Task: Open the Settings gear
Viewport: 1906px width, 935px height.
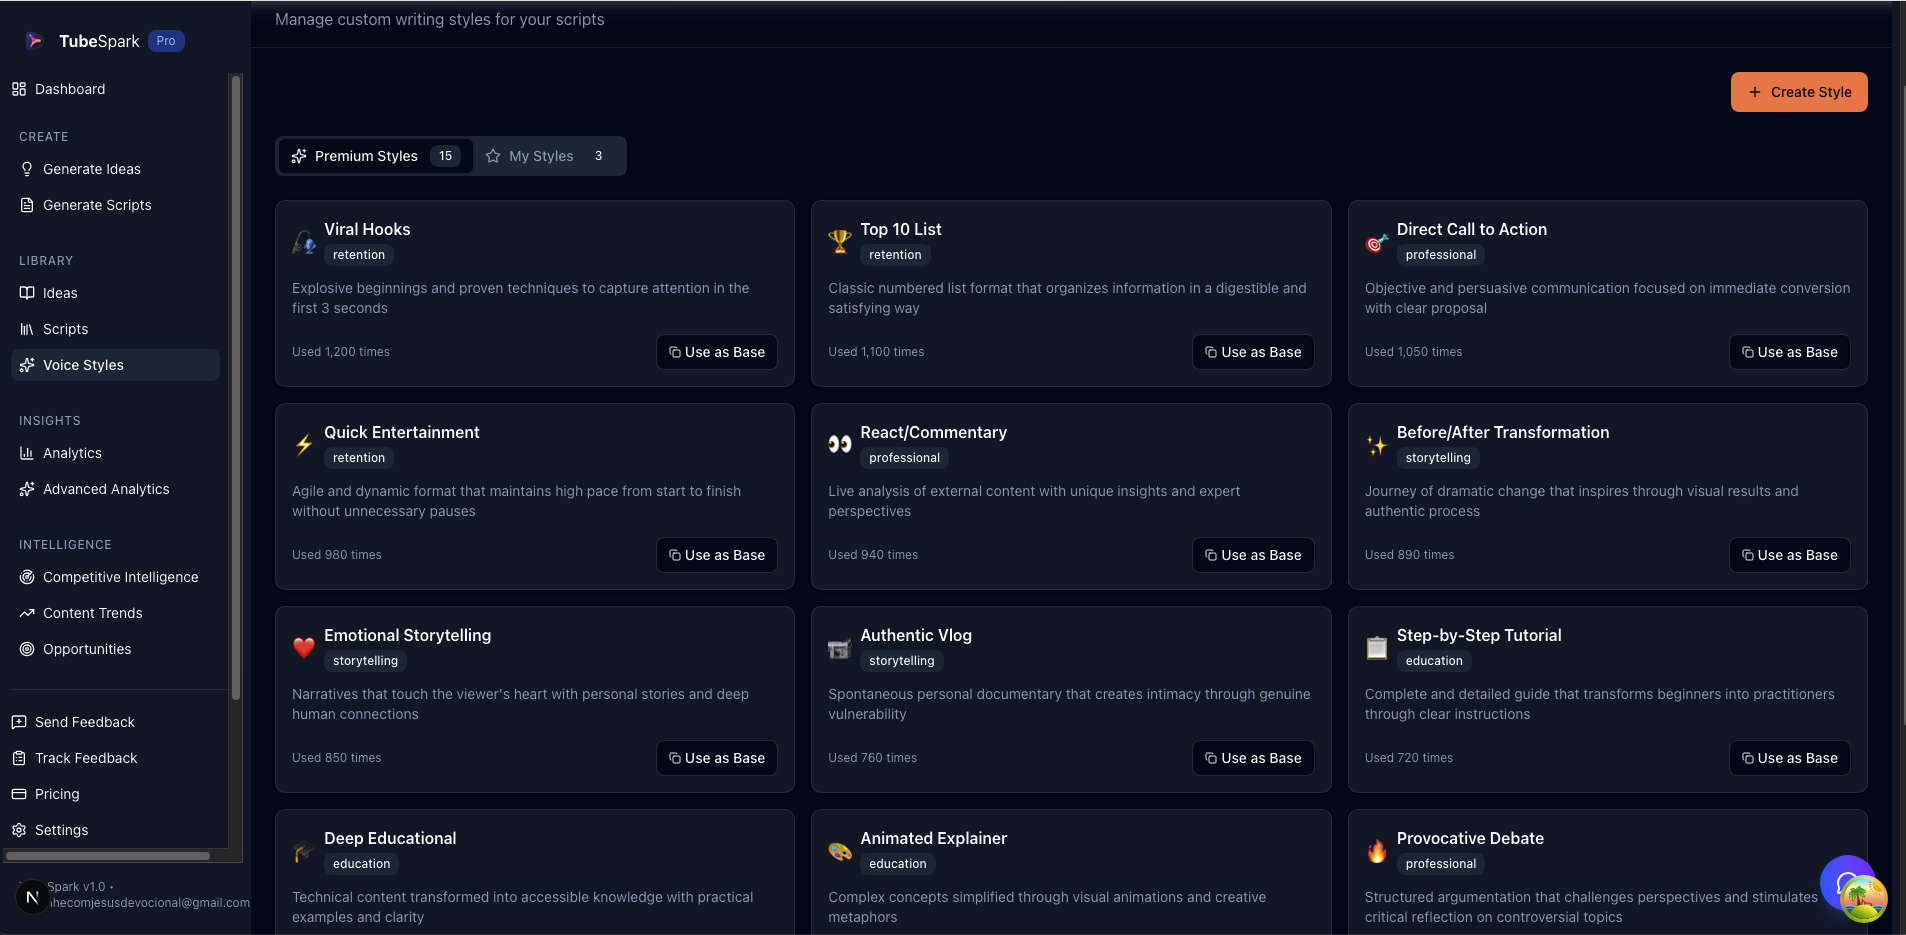Action: (x=61, y=830)
